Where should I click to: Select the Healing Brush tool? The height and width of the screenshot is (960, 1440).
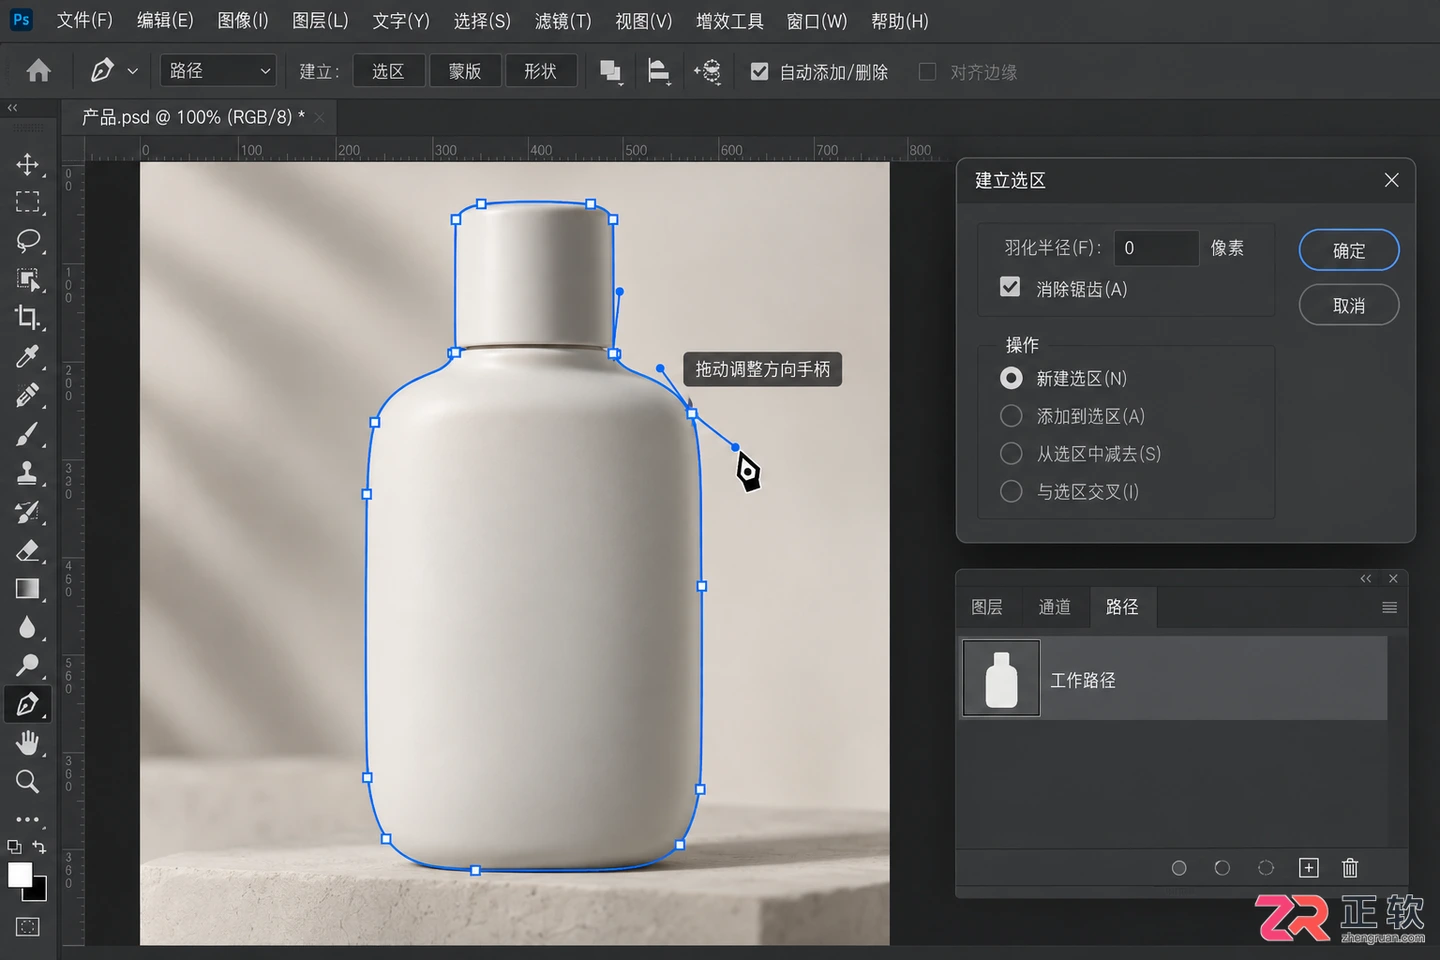tap(28, 395)
